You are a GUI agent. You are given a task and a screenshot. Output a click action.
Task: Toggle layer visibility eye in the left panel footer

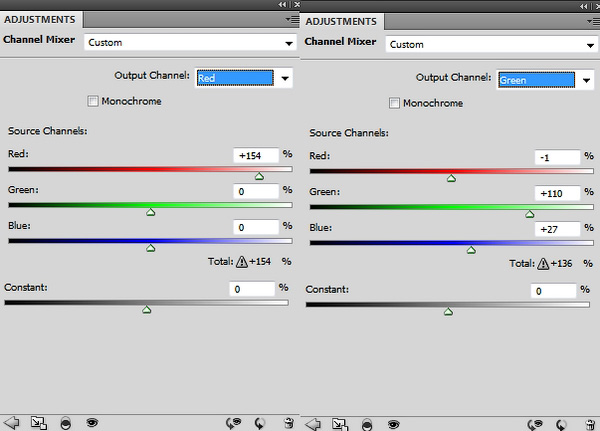coord(92,423)
